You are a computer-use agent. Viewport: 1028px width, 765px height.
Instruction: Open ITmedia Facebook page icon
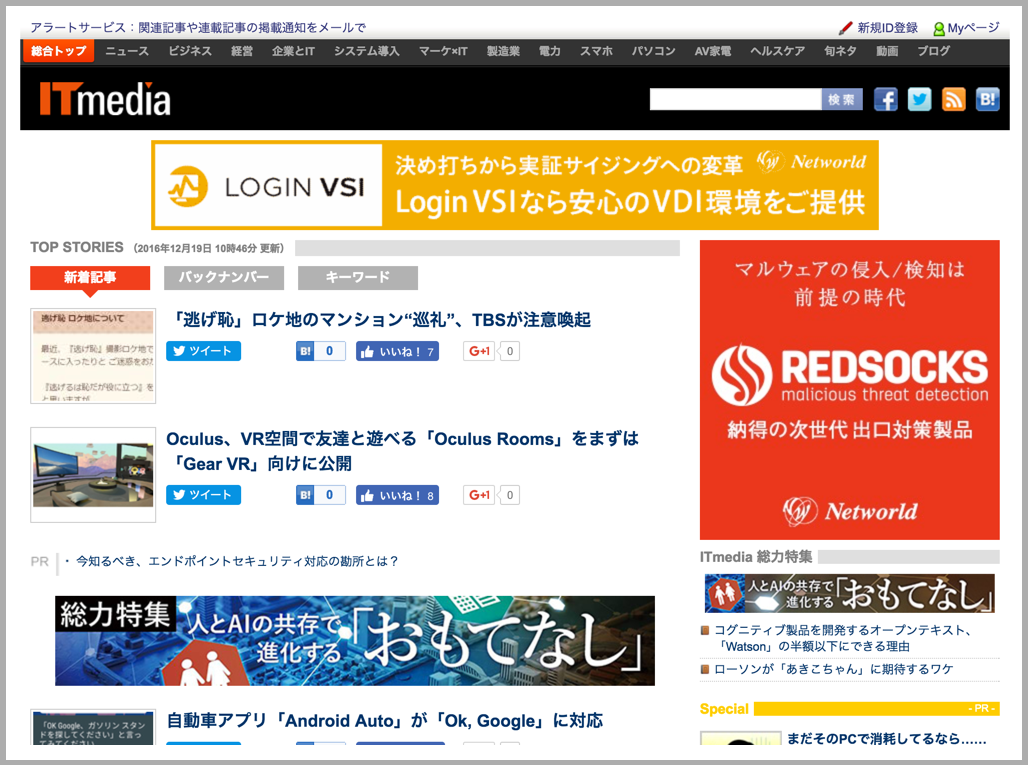(885, 99)
